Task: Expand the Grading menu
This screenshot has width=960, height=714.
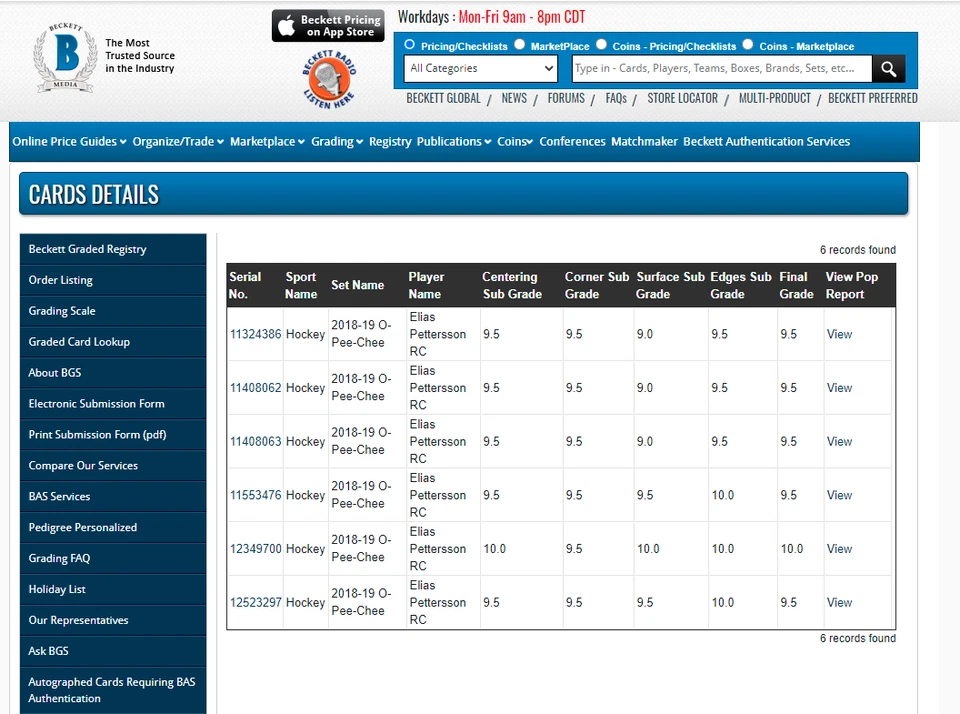Action: (337, 141)
